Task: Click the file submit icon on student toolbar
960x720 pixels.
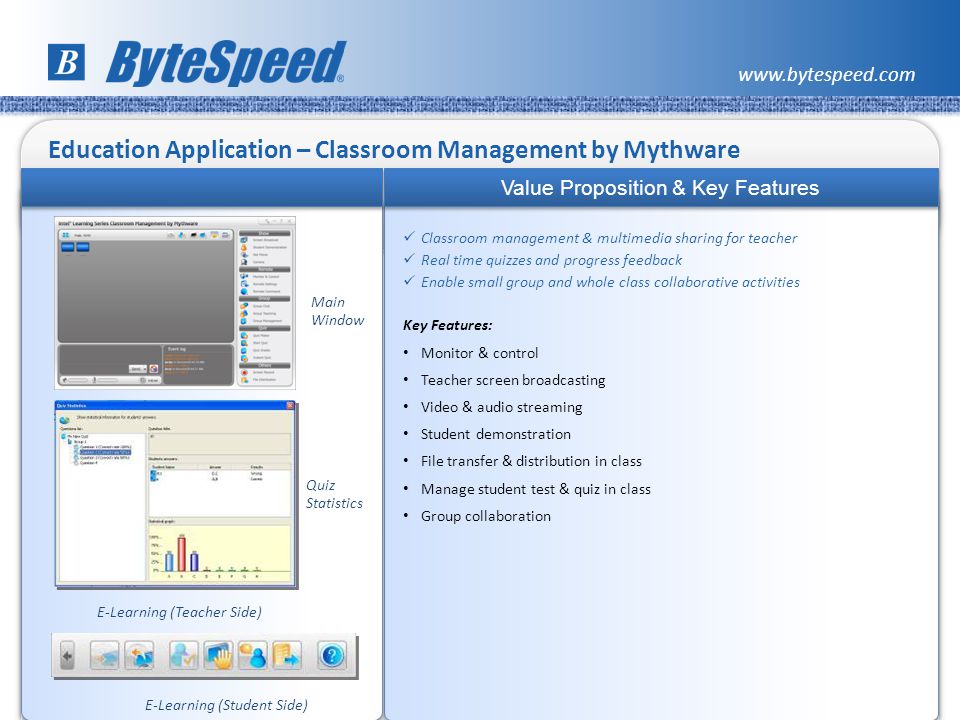Action: (x=287, y=656)
